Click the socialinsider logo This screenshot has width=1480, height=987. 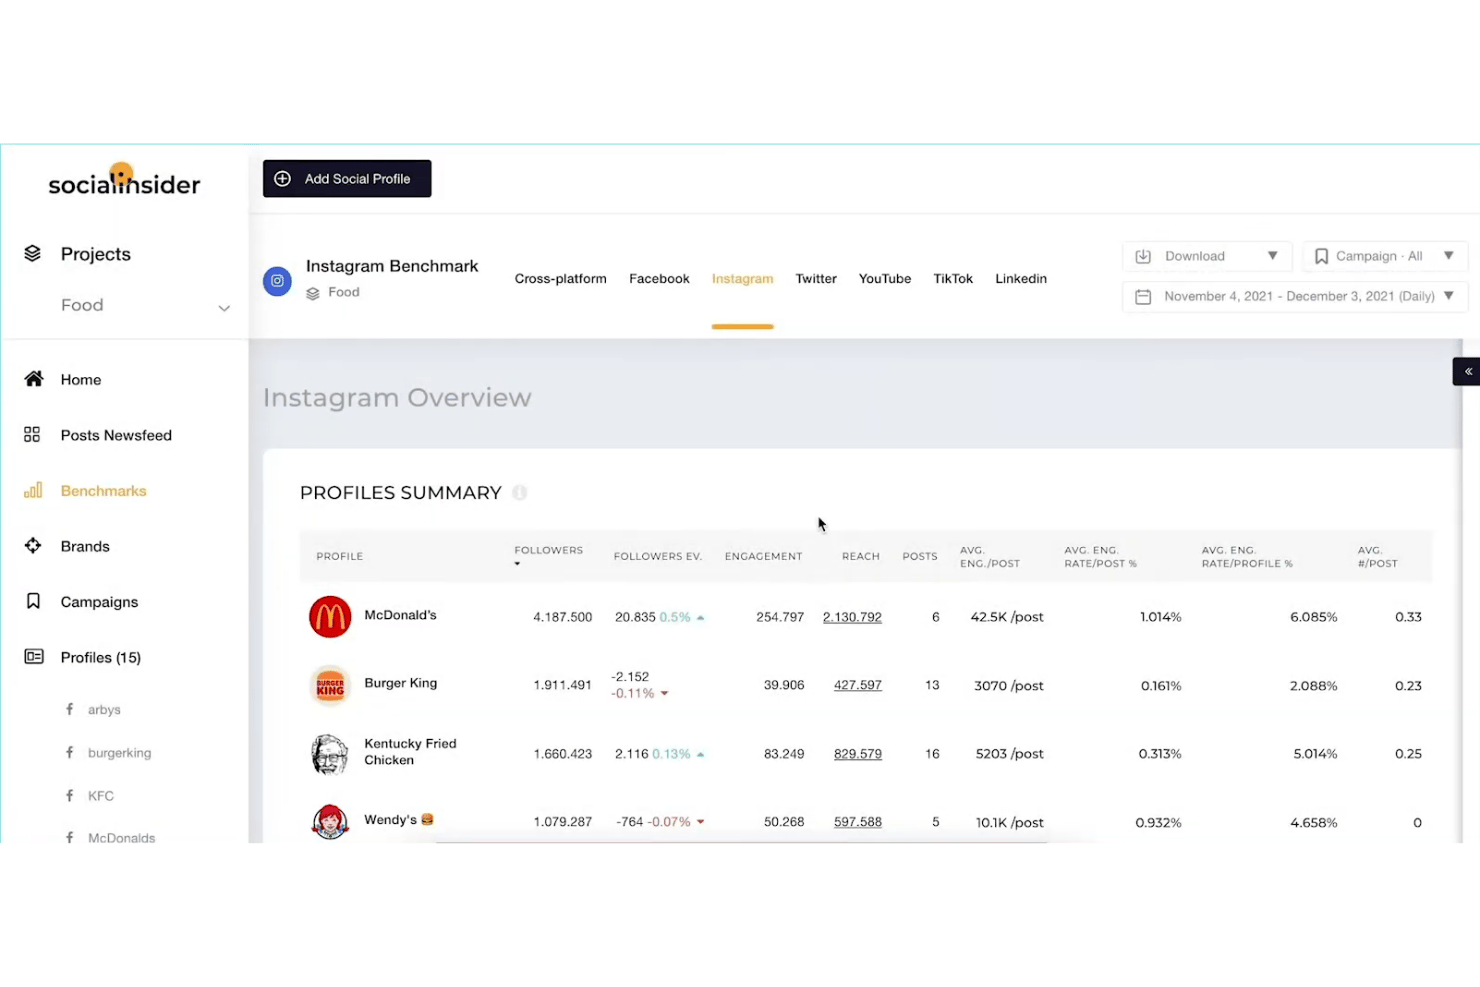124,181
